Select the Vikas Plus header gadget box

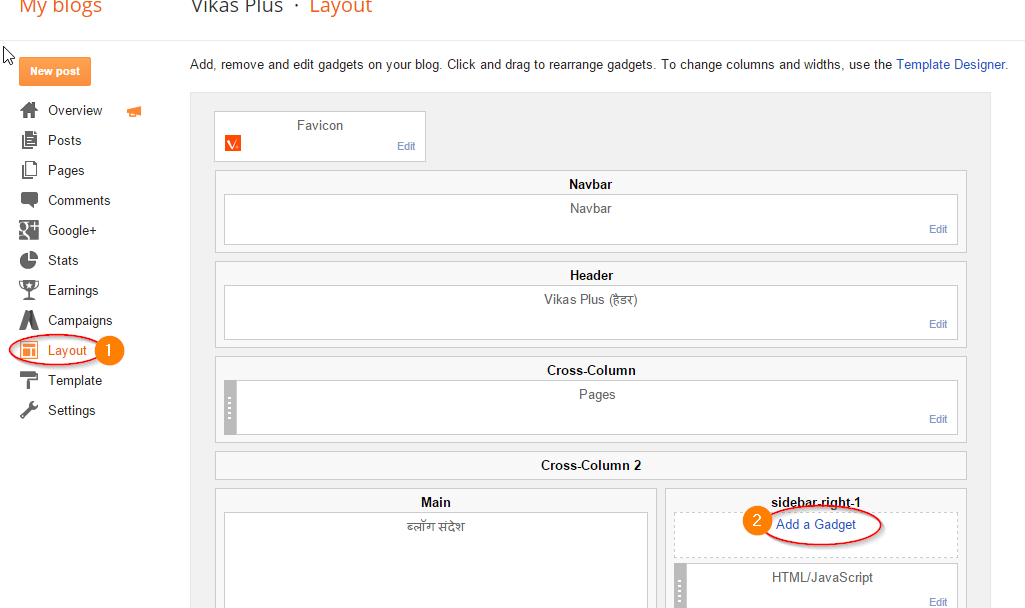tap(591, 312)
